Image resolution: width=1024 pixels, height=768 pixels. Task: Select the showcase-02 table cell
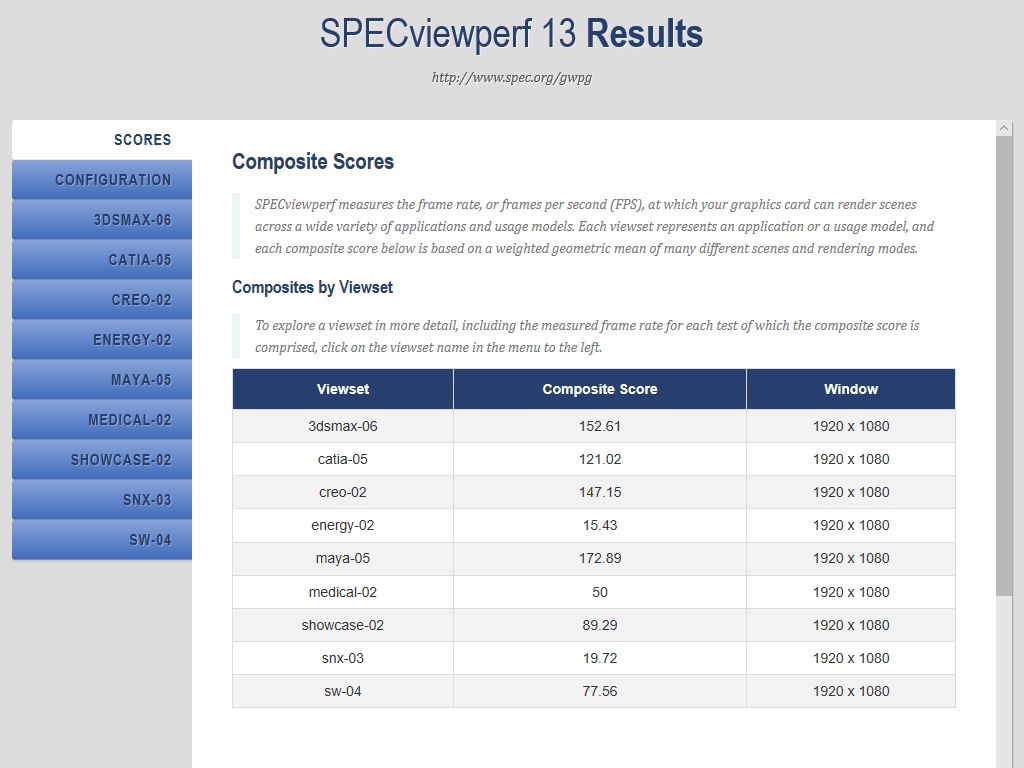coord(343,625)
